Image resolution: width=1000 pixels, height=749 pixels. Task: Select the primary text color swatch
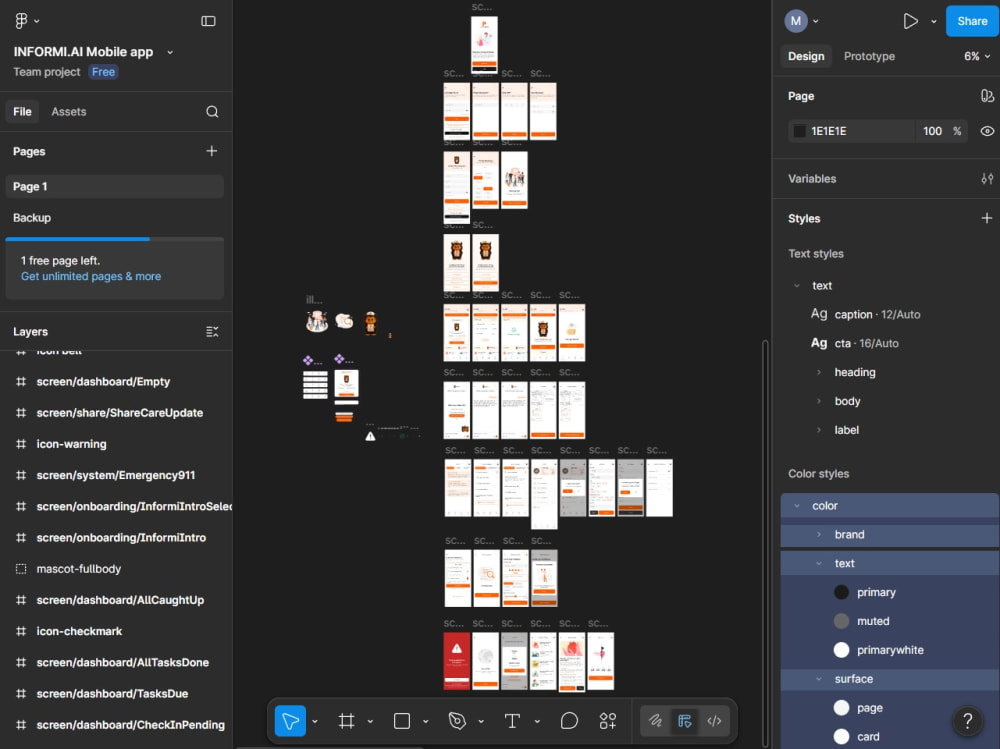click(841, 592)
